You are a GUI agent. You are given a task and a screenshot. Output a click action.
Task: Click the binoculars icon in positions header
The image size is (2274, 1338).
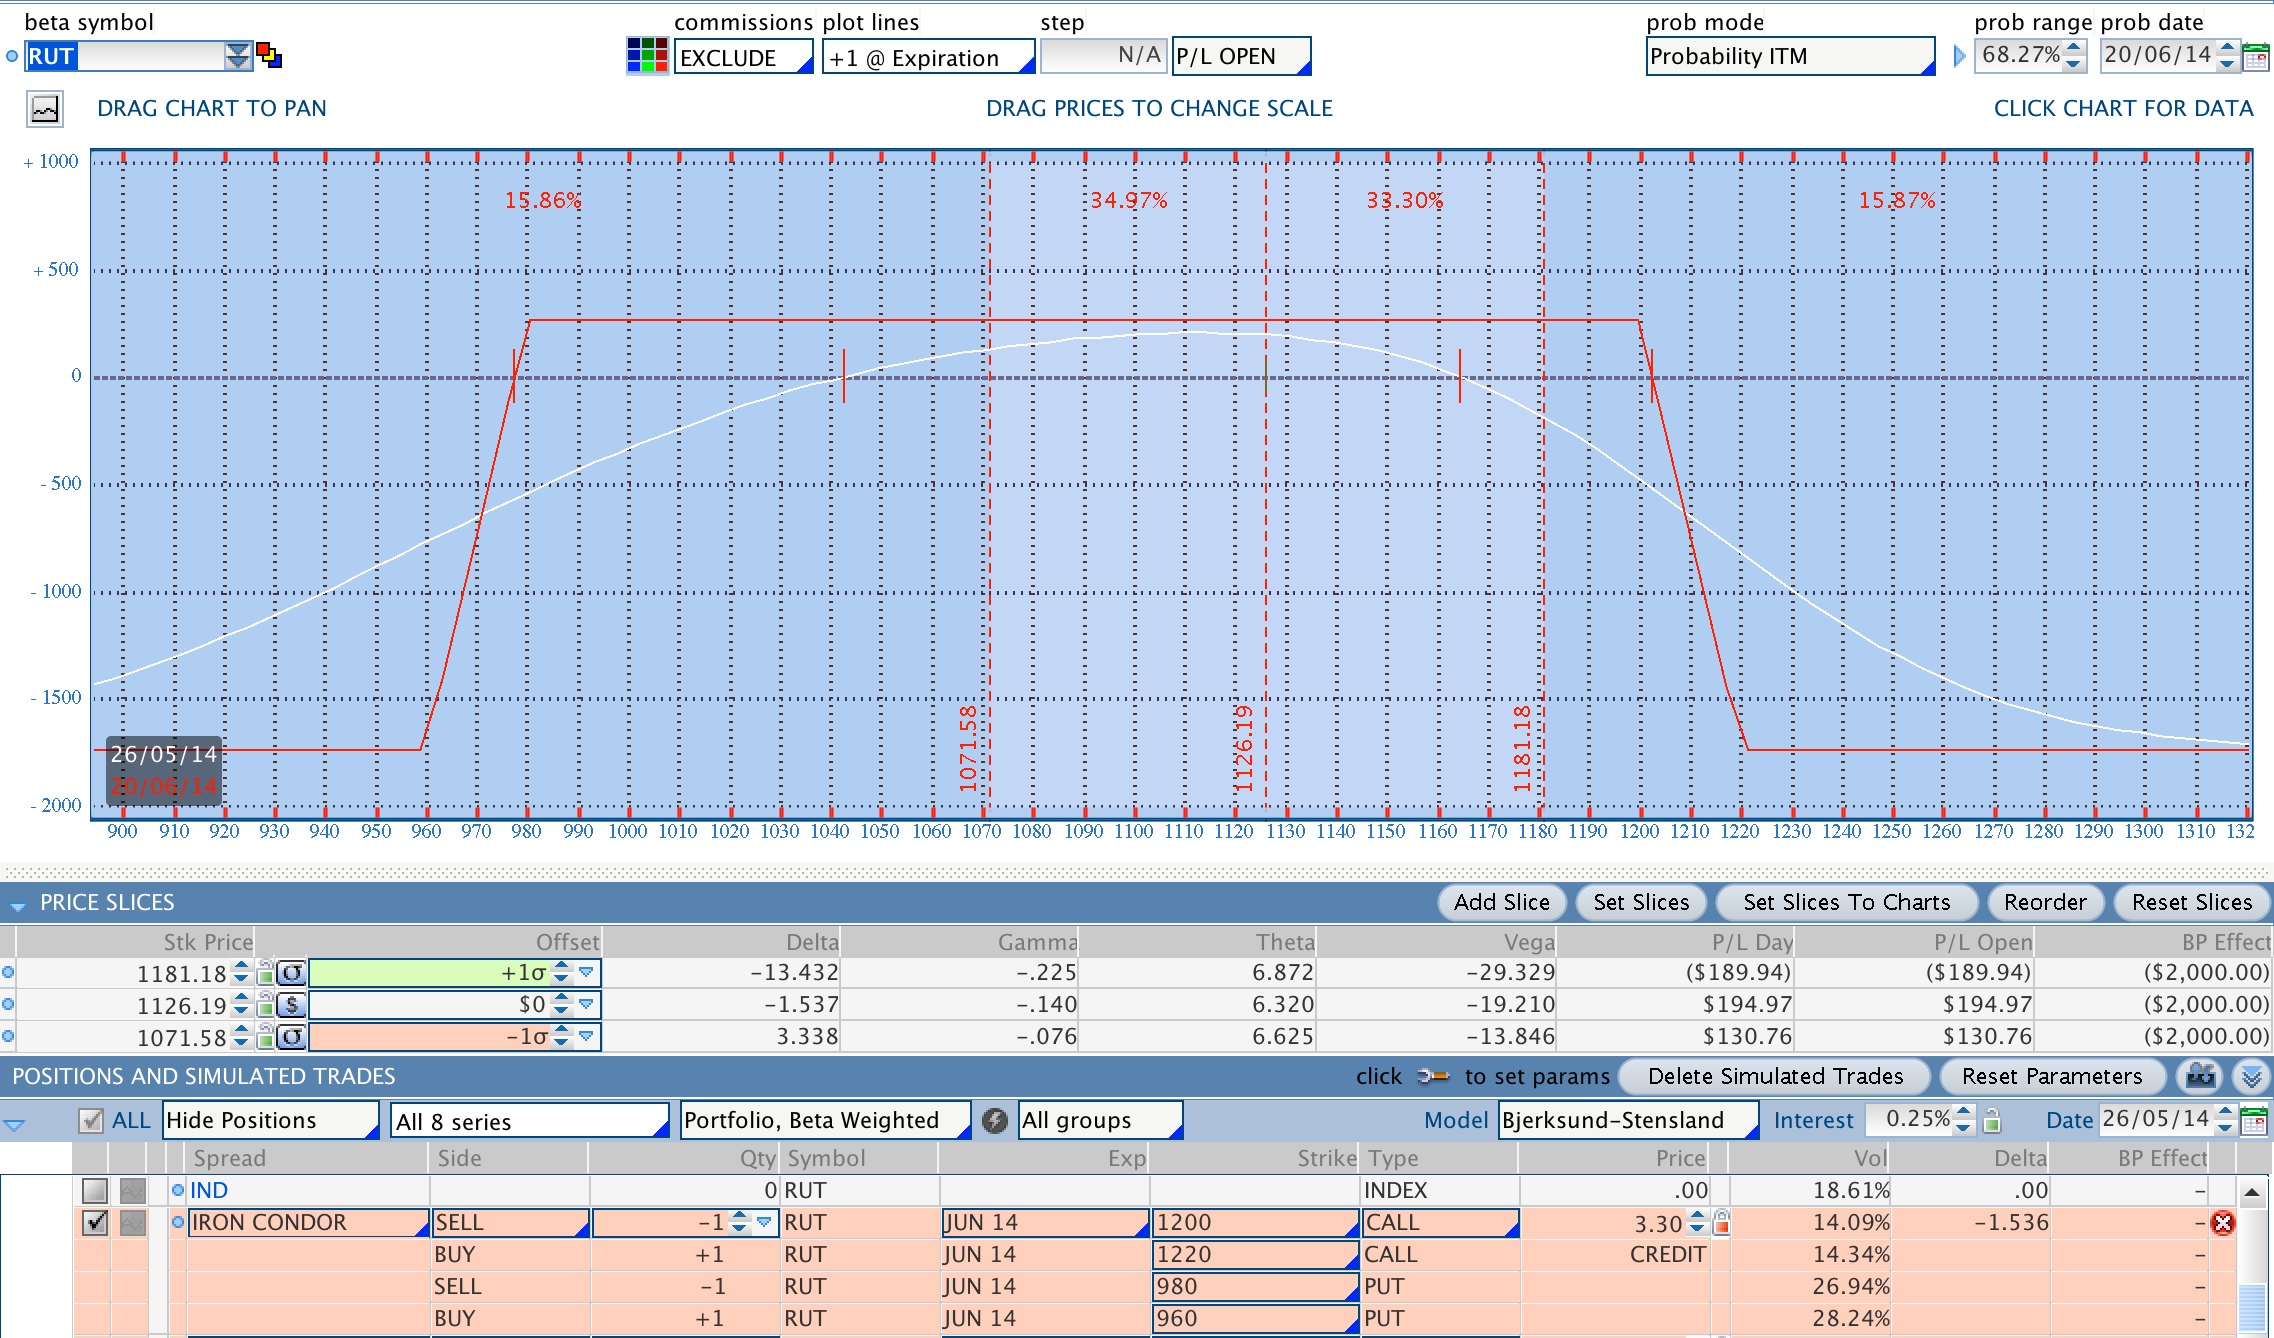tap(2200, 1077)
